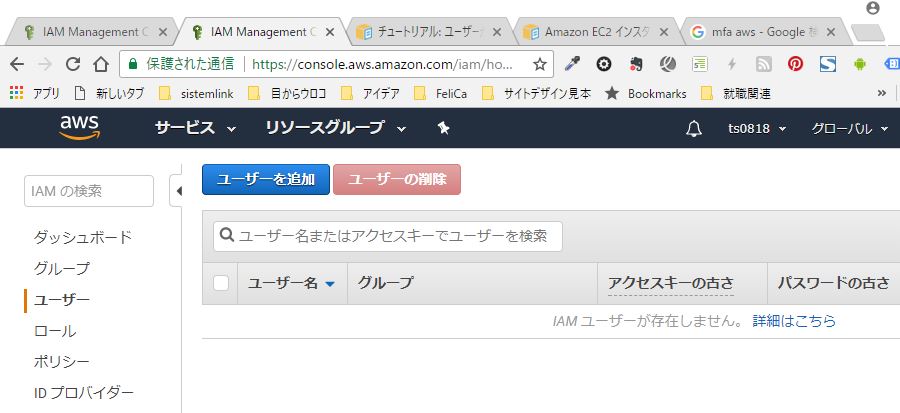Click the Evernote elephant extension
This screenshot has height=413, width=900.
click(x=635, y=64)
